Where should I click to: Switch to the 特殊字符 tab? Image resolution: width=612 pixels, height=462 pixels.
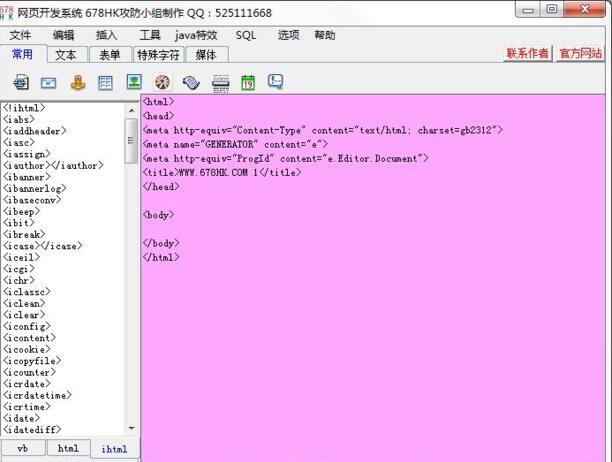point(158,55)
